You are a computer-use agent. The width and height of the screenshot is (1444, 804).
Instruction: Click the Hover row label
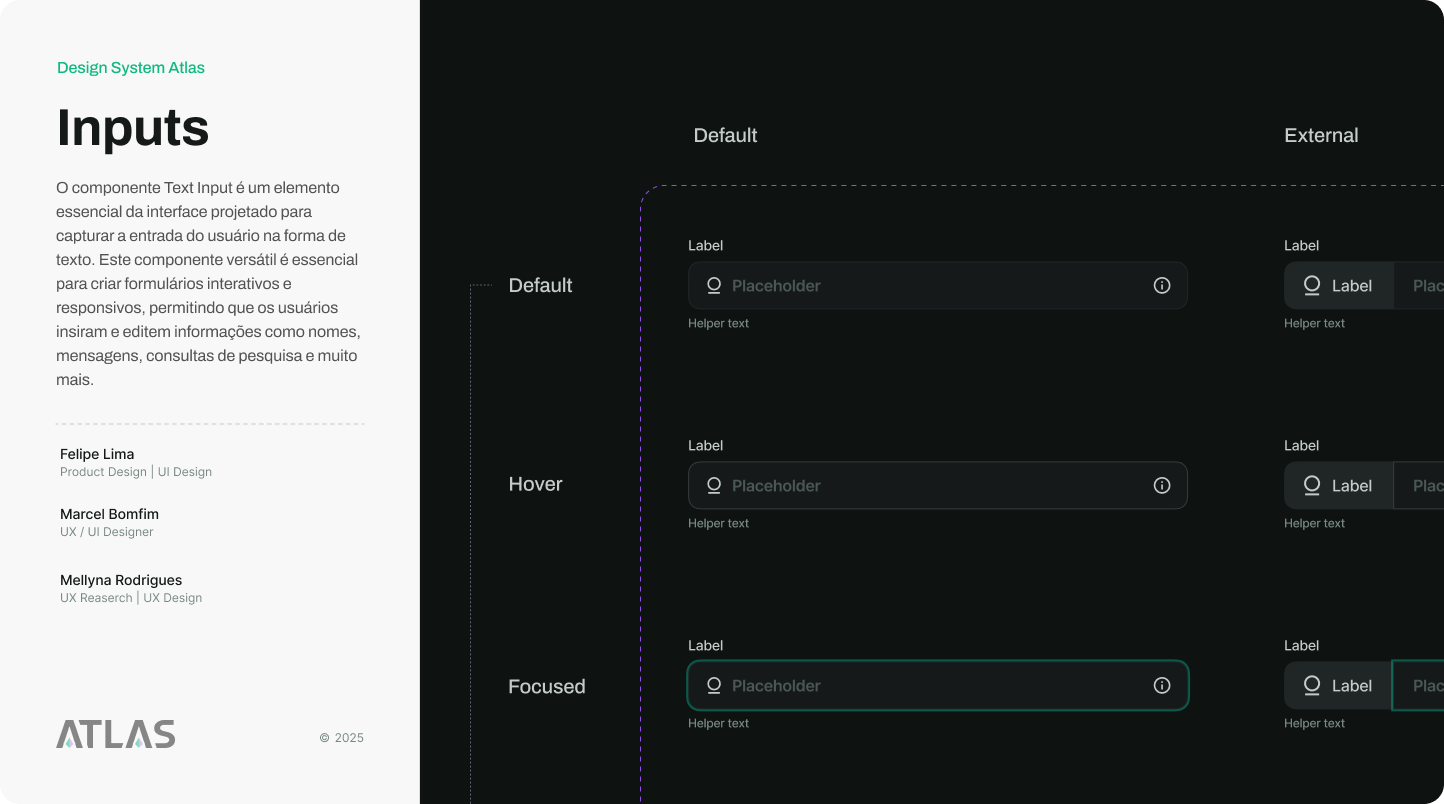(x=535, y=484)
